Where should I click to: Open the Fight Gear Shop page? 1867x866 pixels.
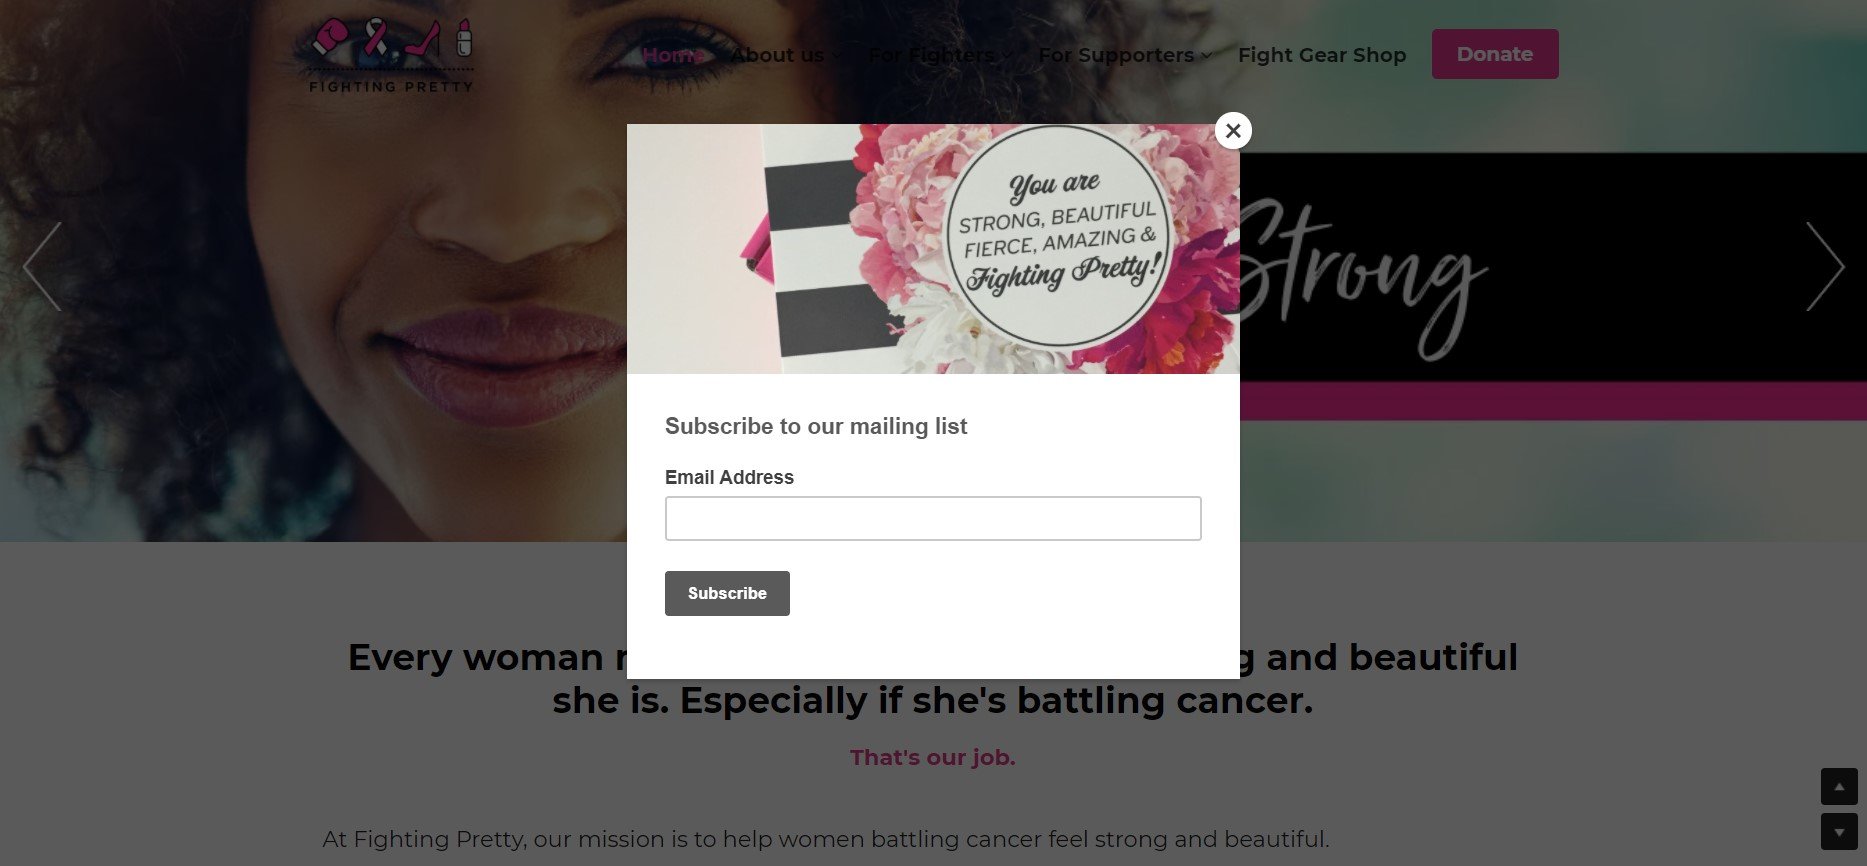tap(1322, 55)
